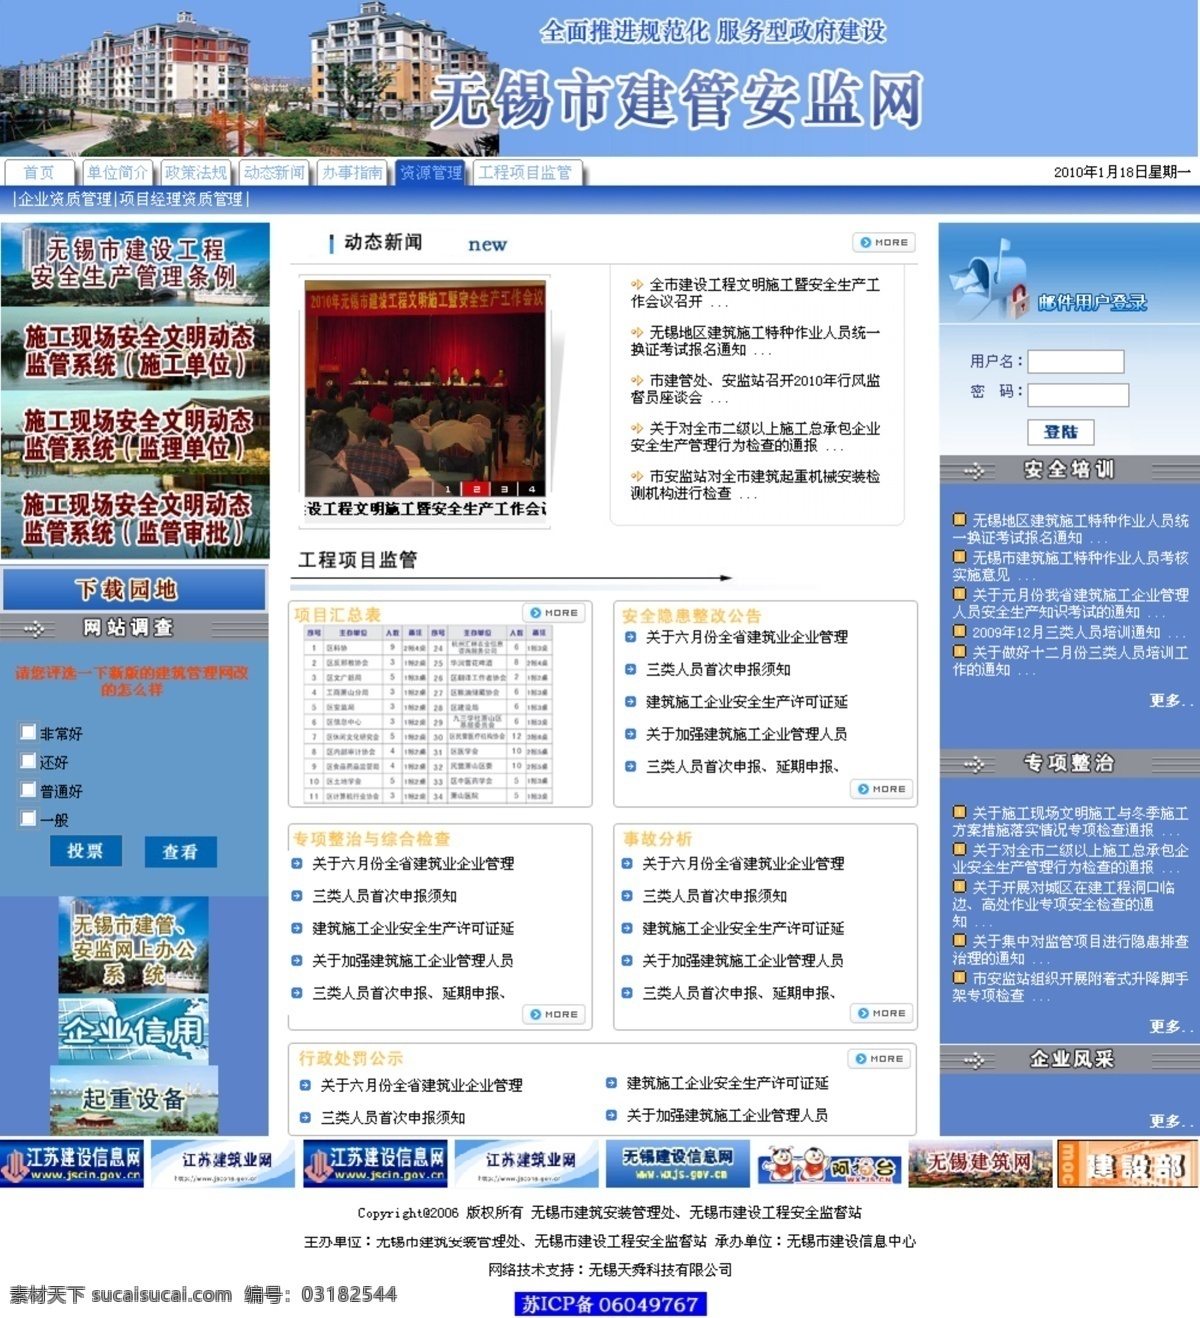
Task: Click MORE button in 安全隐患整改公告 panel
Action: (x=882, y=789)
